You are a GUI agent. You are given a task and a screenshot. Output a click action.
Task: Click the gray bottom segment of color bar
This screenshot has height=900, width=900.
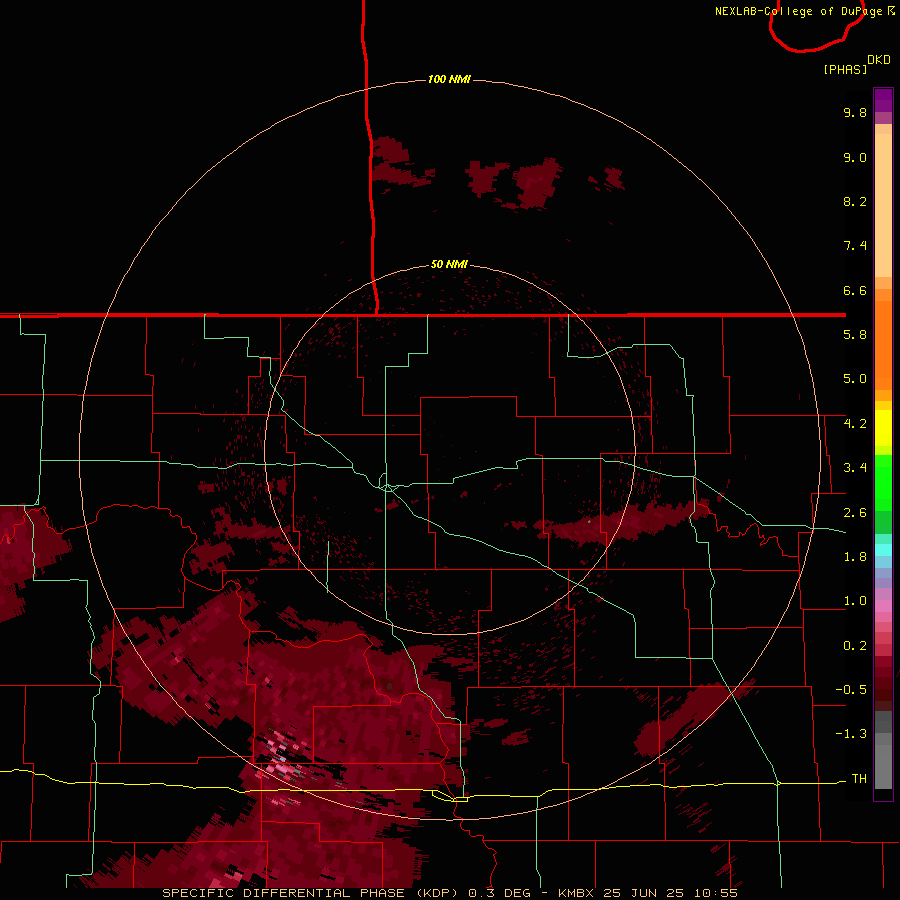883,766
